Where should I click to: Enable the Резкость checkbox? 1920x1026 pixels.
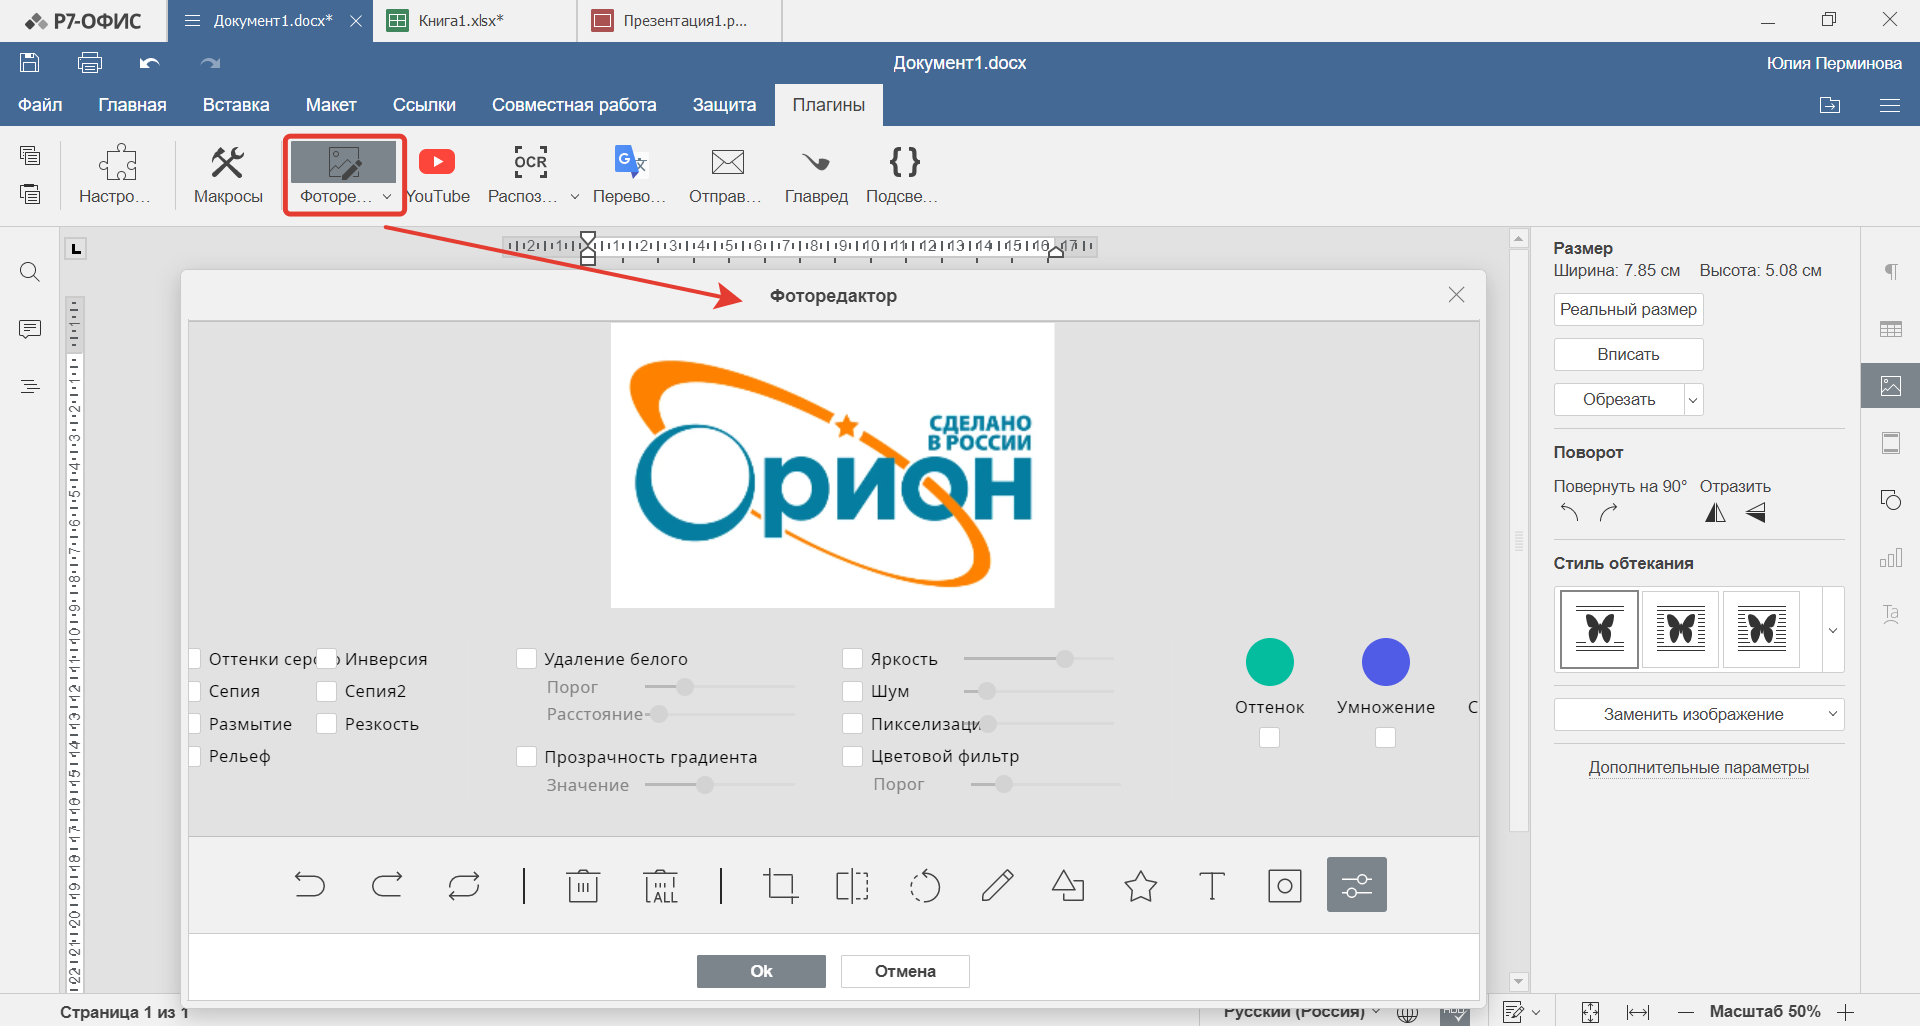pos(326,724)
